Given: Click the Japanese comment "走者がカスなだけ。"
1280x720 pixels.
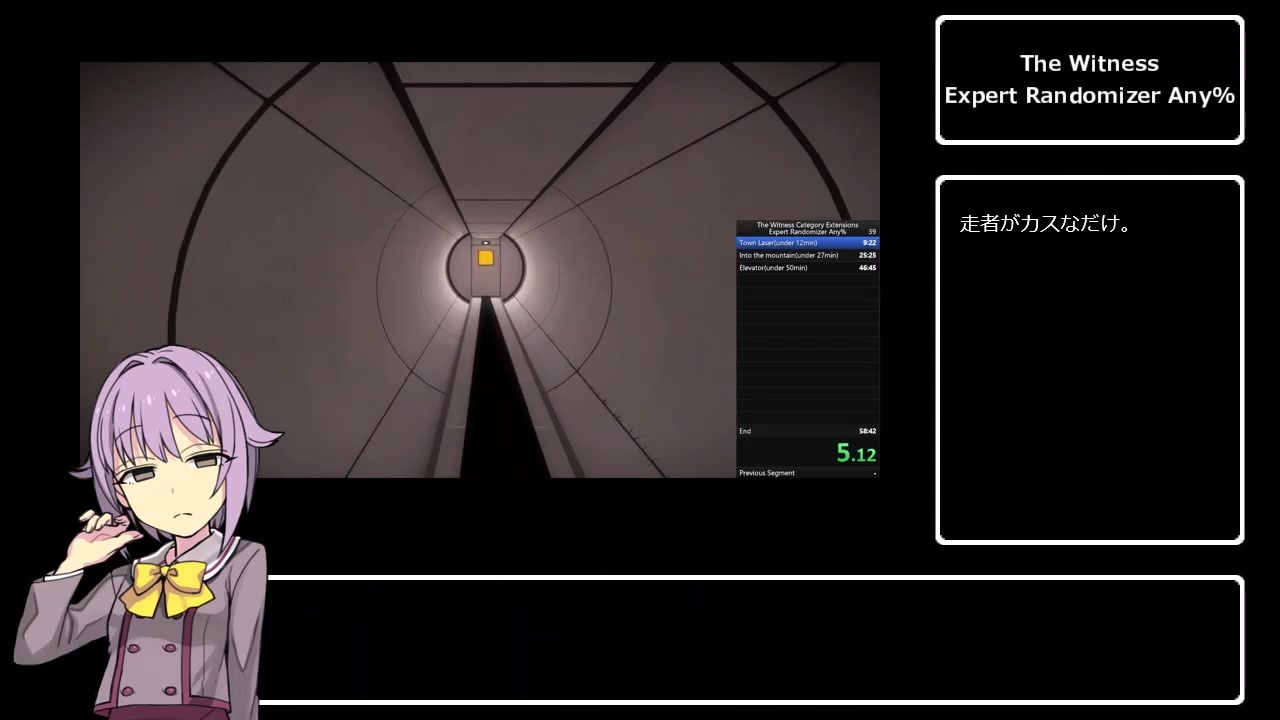Looking at the screenshot, I should tap(1045, 224).
